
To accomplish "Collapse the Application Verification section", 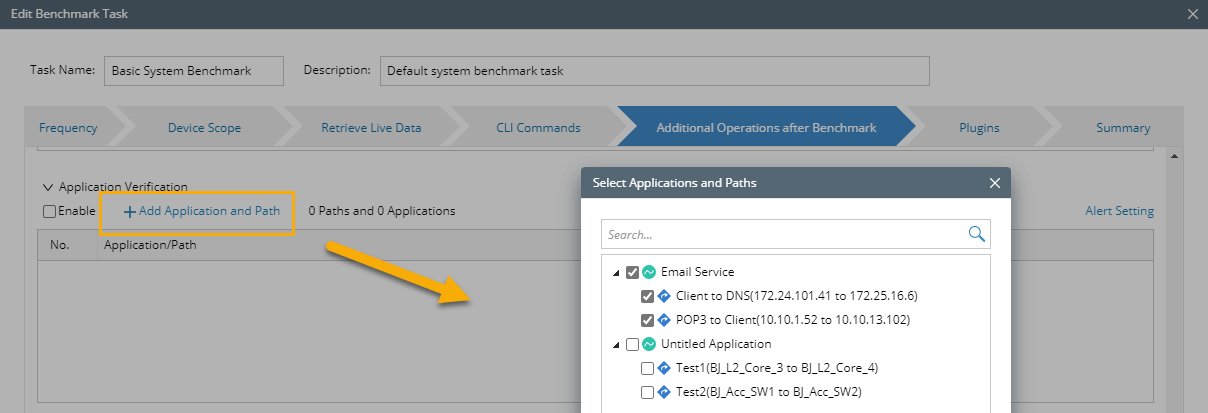I will (x=48, y=187).
